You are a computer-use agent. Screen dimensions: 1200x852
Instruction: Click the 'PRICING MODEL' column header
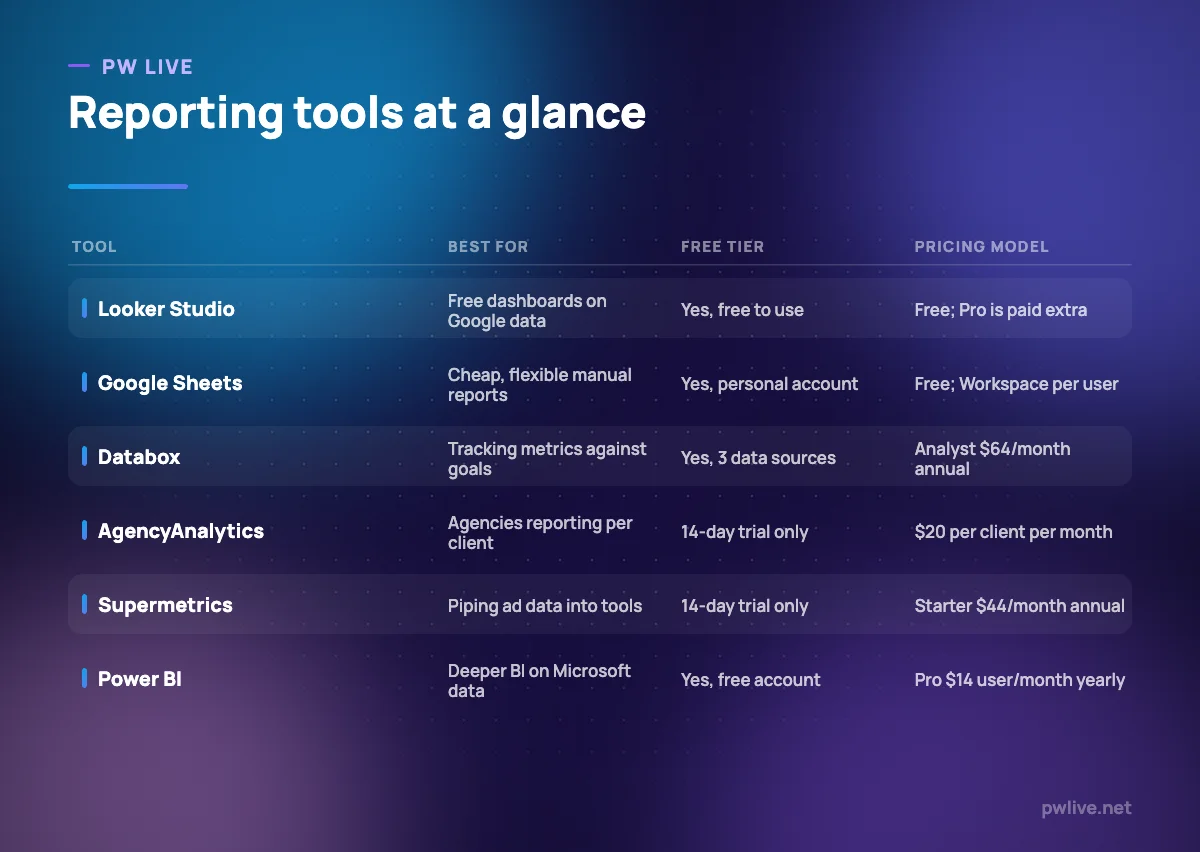pyautogui.click(x=981, y=246)
